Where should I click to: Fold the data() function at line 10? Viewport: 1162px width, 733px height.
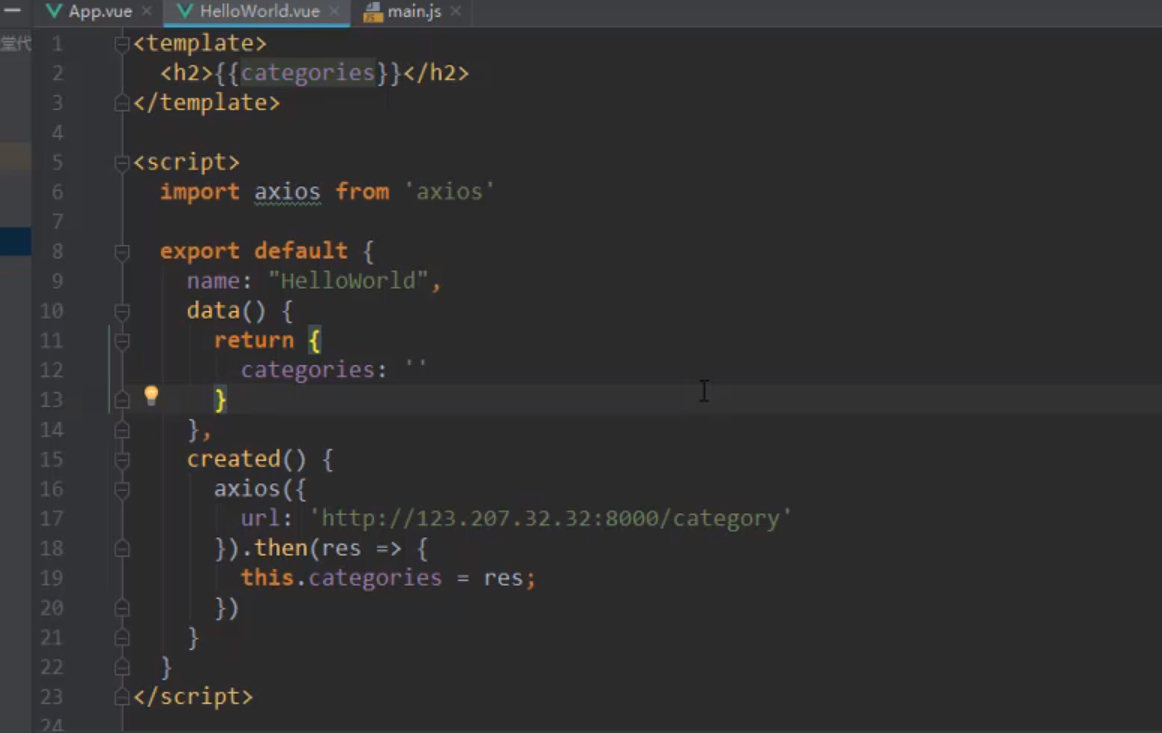tap(122, 312)
